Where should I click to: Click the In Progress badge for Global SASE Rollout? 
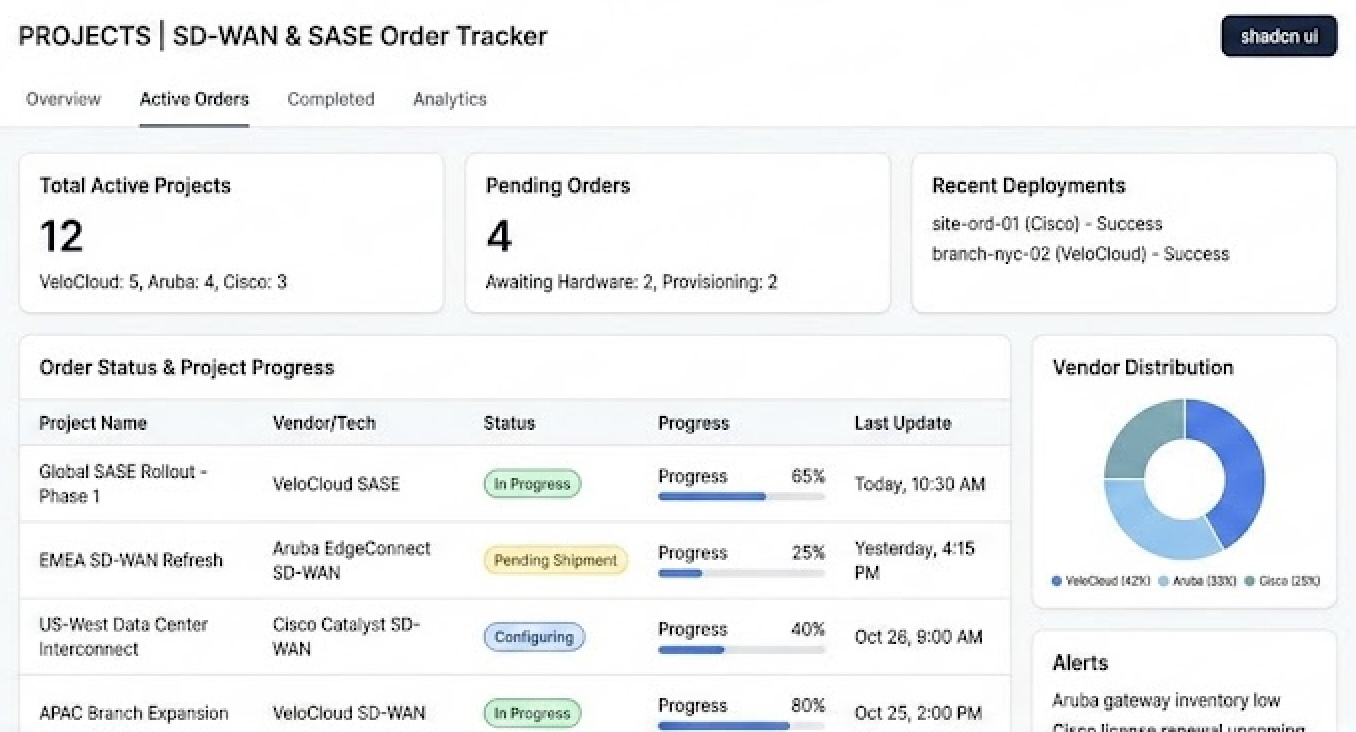531,484
